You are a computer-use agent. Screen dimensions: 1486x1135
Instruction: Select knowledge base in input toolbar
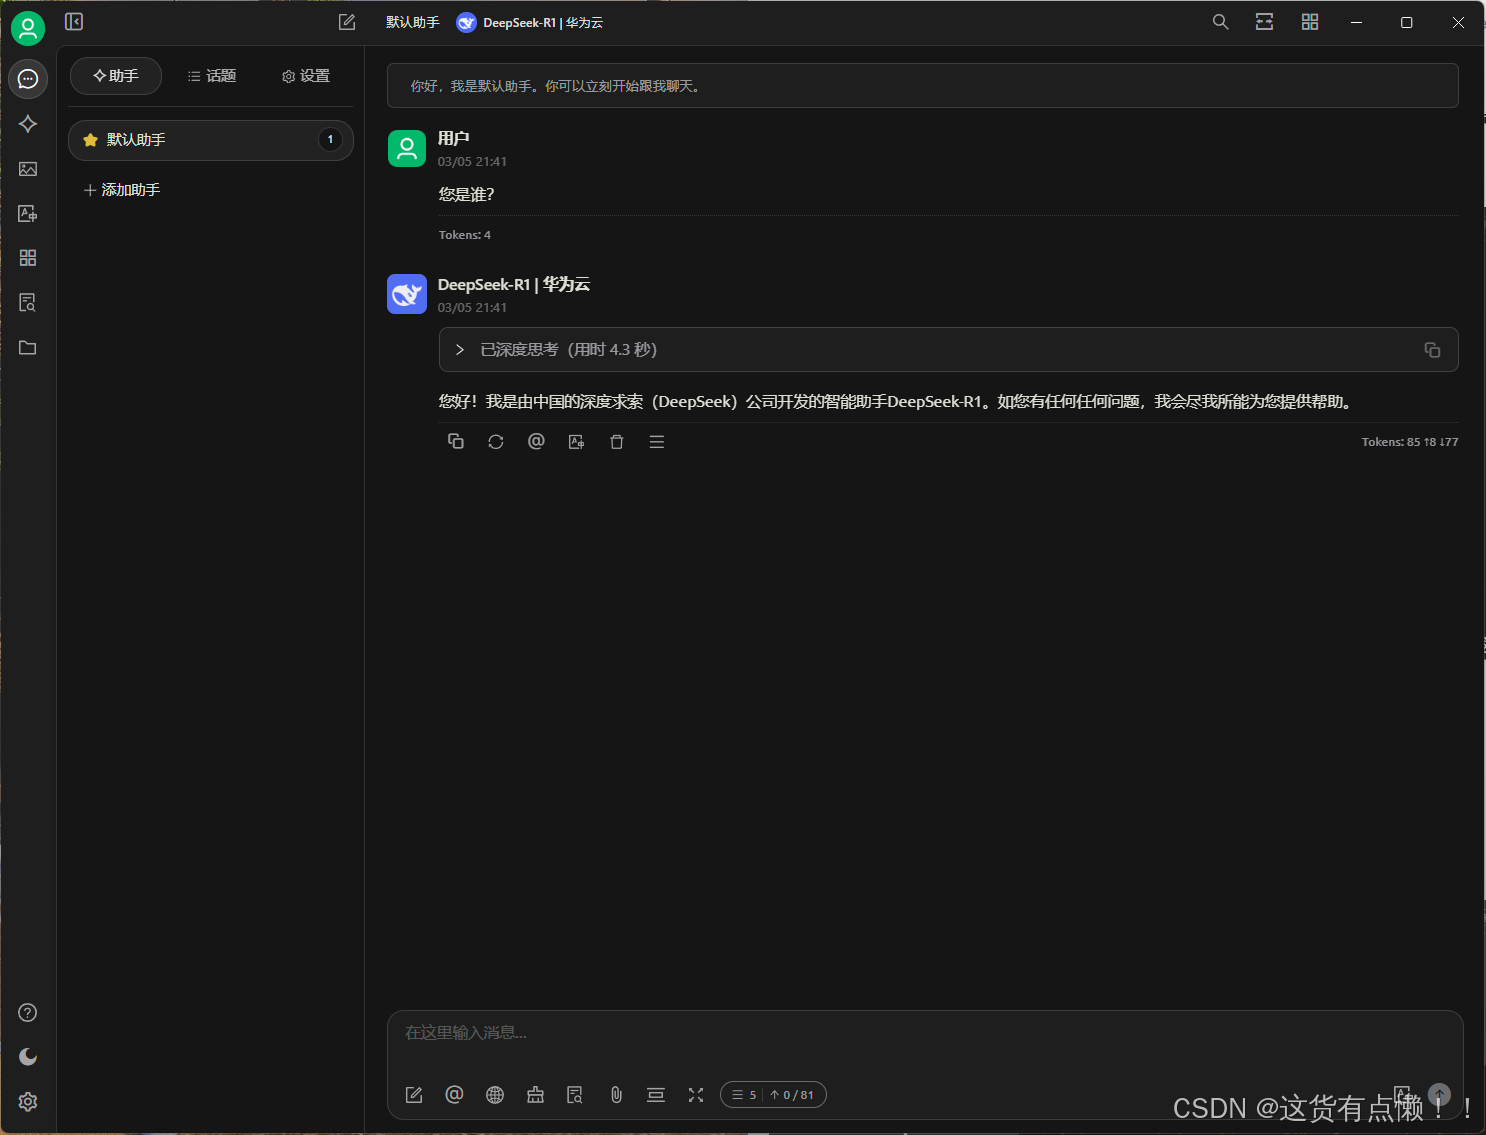click(575, 1095)
